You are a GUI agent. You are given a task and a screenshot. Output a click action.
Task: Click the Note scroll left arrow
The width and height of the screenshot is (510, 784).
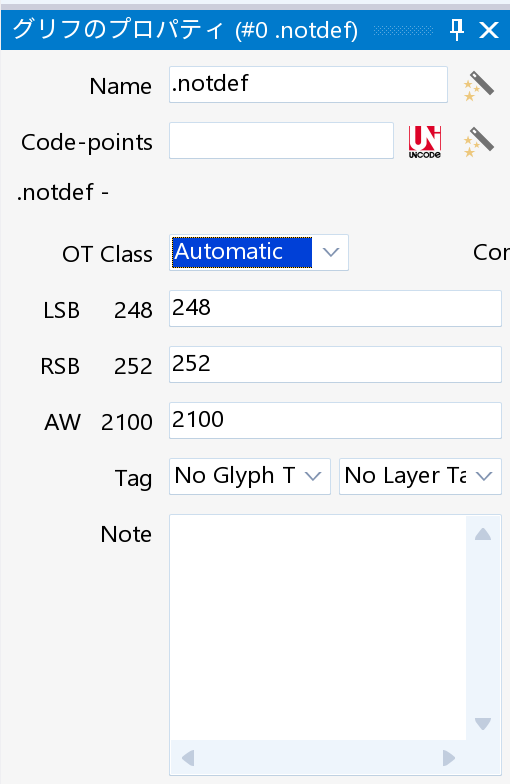(188, 758)
